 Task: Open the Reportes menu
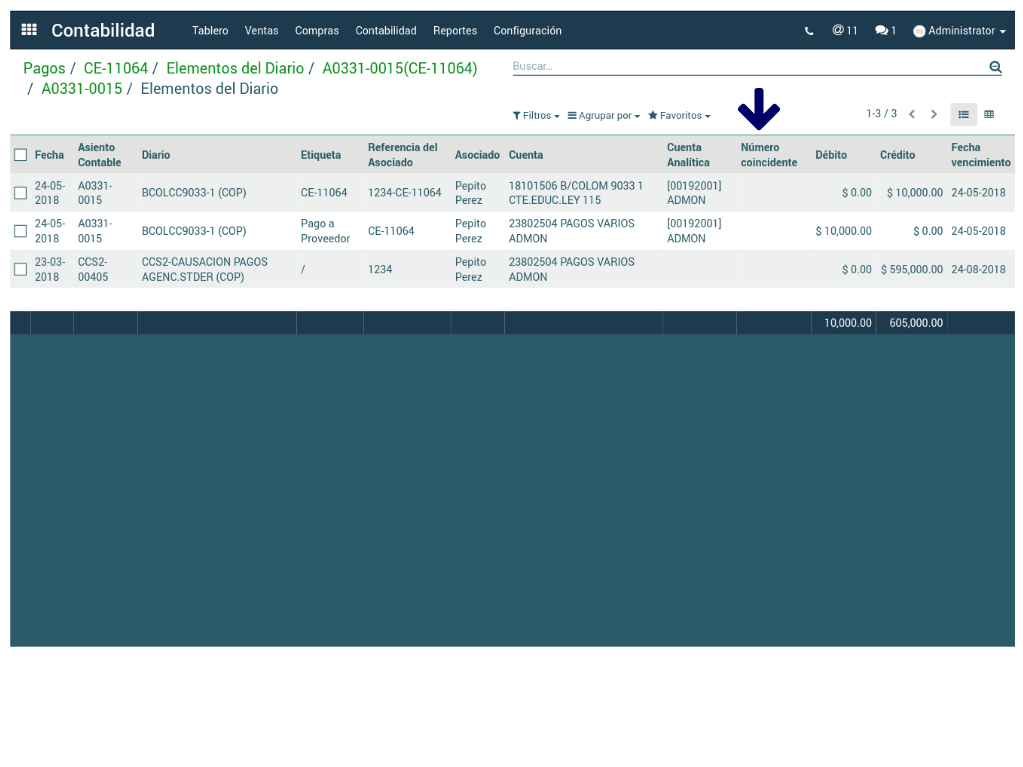[x=455, y=31]
